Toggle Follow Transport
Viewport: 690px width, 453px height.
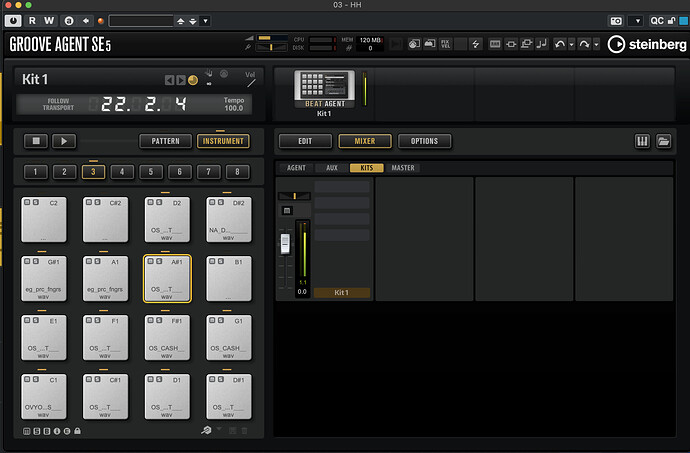pyautogui.click(x=58, y=104)
